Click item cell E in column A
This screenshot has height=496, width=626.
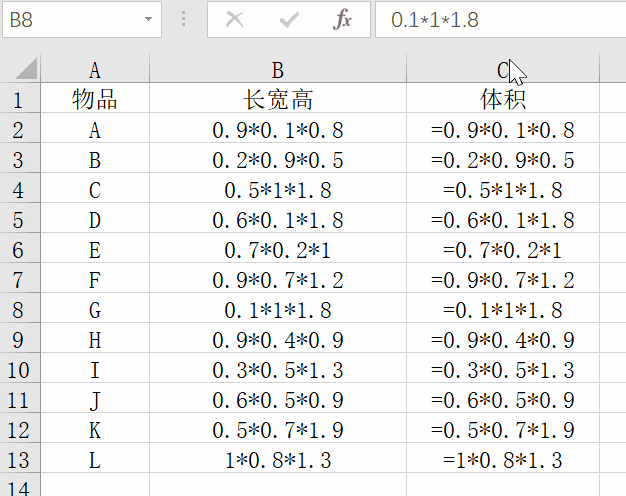[x=95, y=248]
